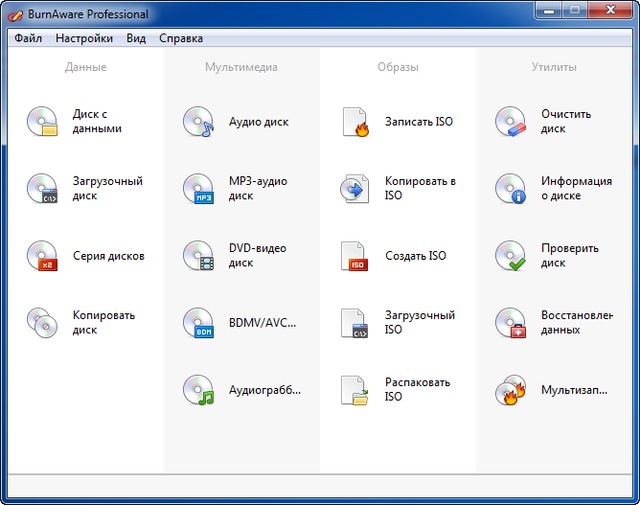Click the Записать ISO flame icon
Screen dimensions: 640x505
pos(355,121)
